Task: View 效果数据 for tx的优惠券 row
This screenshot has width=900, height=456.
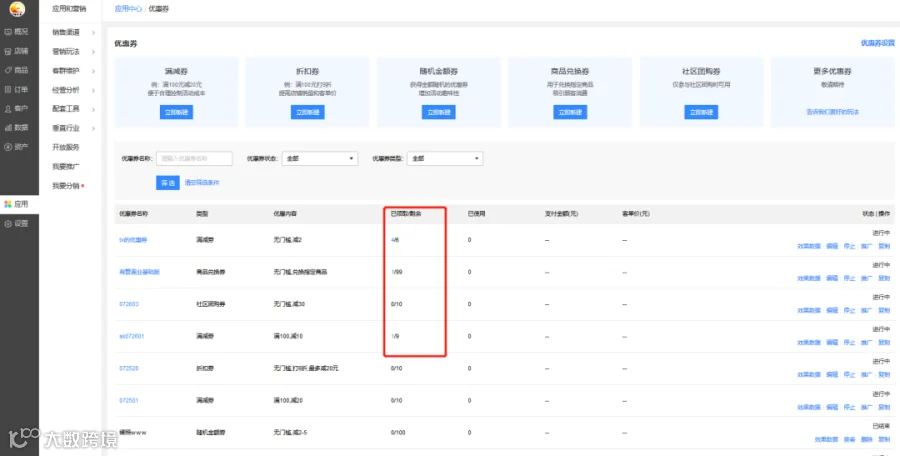Action: pyautogui.click(x=809, y=246)
